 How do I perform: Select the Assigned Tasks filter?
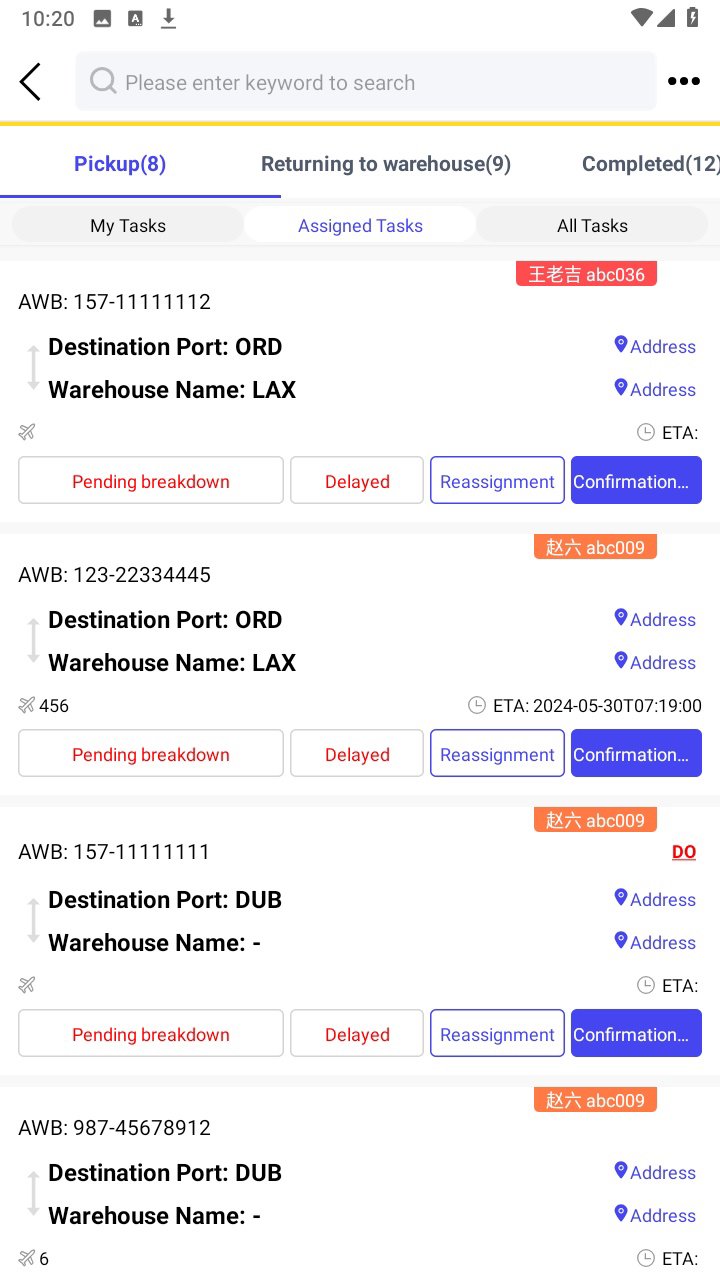360,225
